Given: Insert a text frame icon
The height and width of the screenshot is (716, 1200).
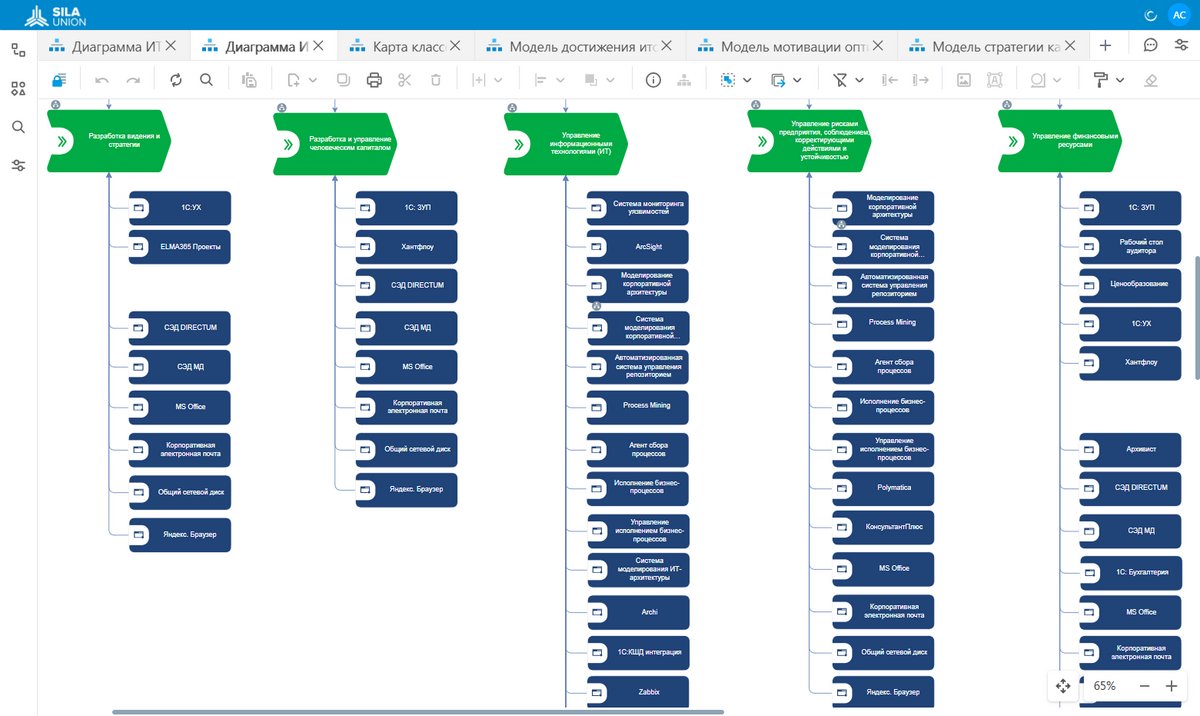Looking at the screenshot, I should click(x=994, y=80).
